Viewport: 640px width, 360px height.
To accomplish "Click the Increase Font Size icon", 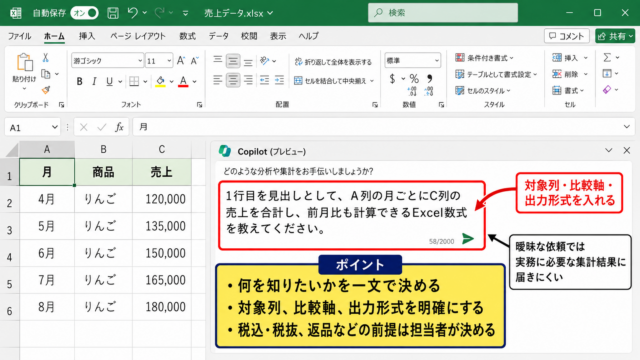I will pyautogui.click(x=181, y=60).
